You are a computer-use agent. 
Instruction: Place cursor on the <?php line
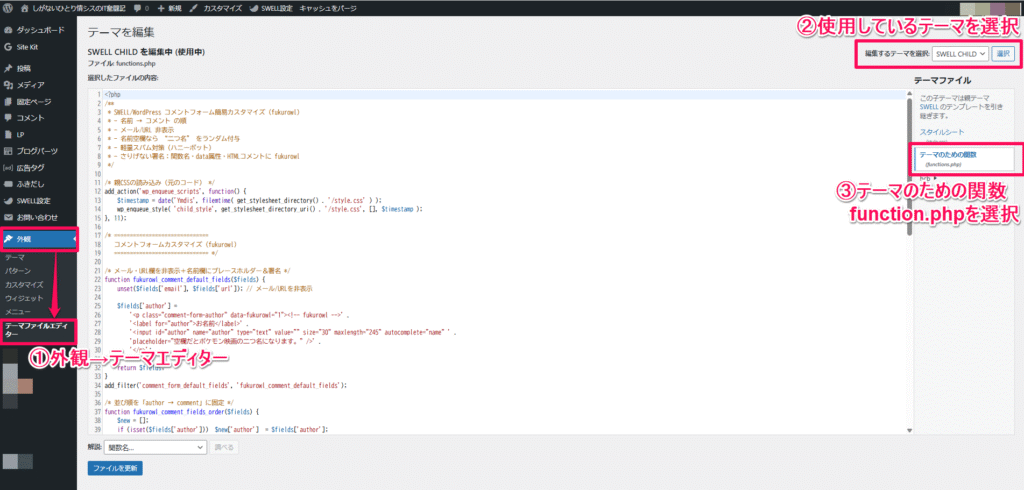(x=112, y=95)
